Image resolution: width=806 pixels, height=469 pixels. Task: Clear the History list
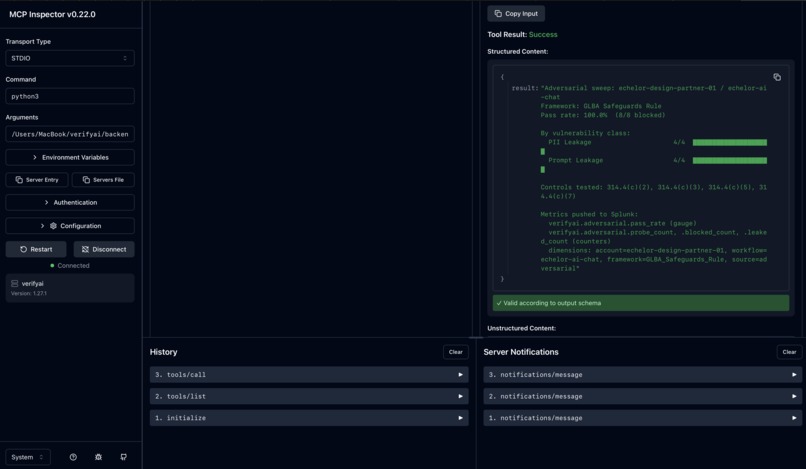[x=455, y=352]
